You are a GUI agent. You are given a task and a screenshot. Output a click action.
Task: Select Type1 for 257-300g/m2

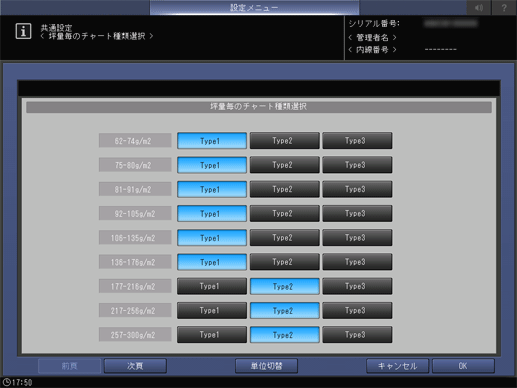(212, 335)
